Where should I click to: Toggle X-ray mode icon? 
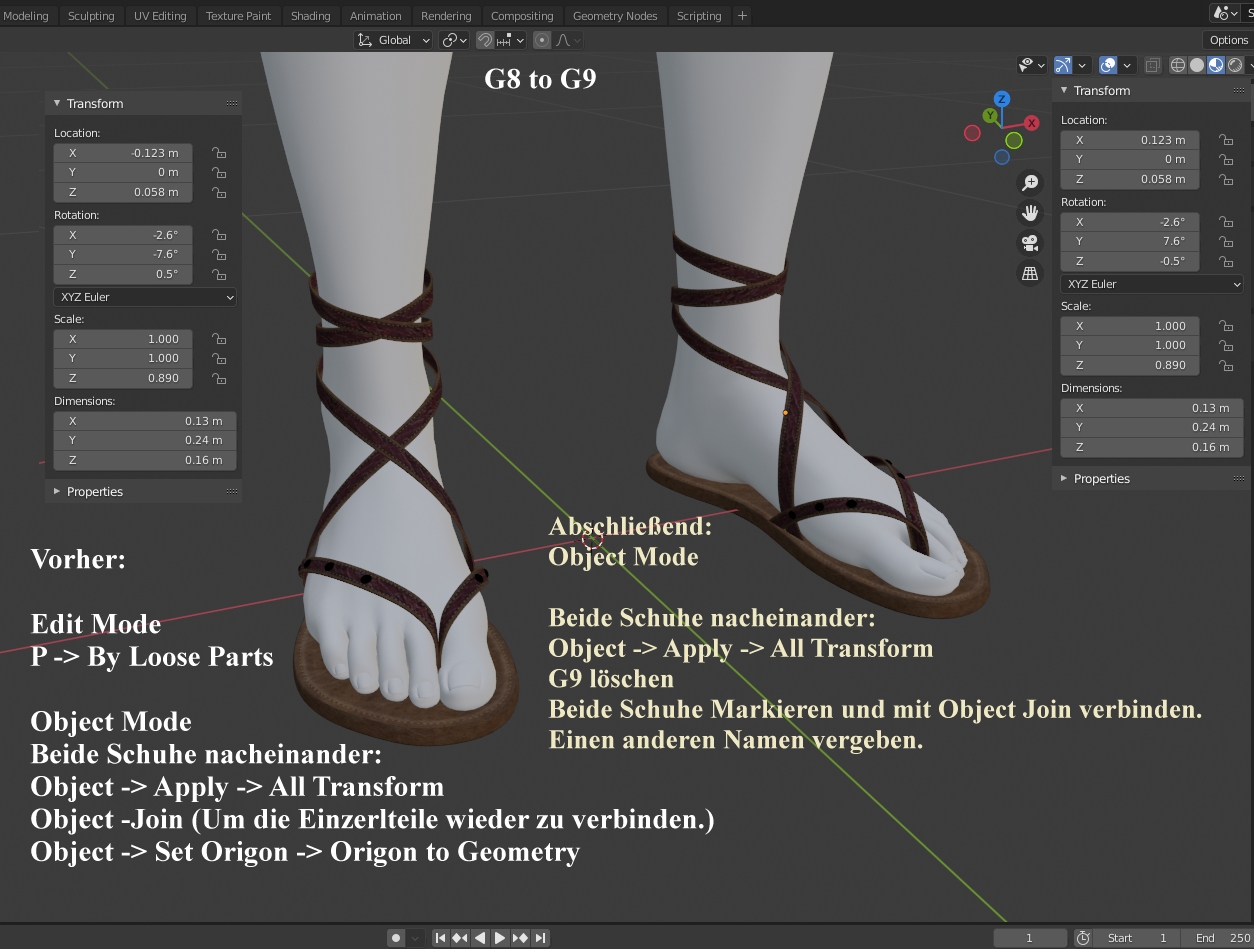pos(1152,65)
